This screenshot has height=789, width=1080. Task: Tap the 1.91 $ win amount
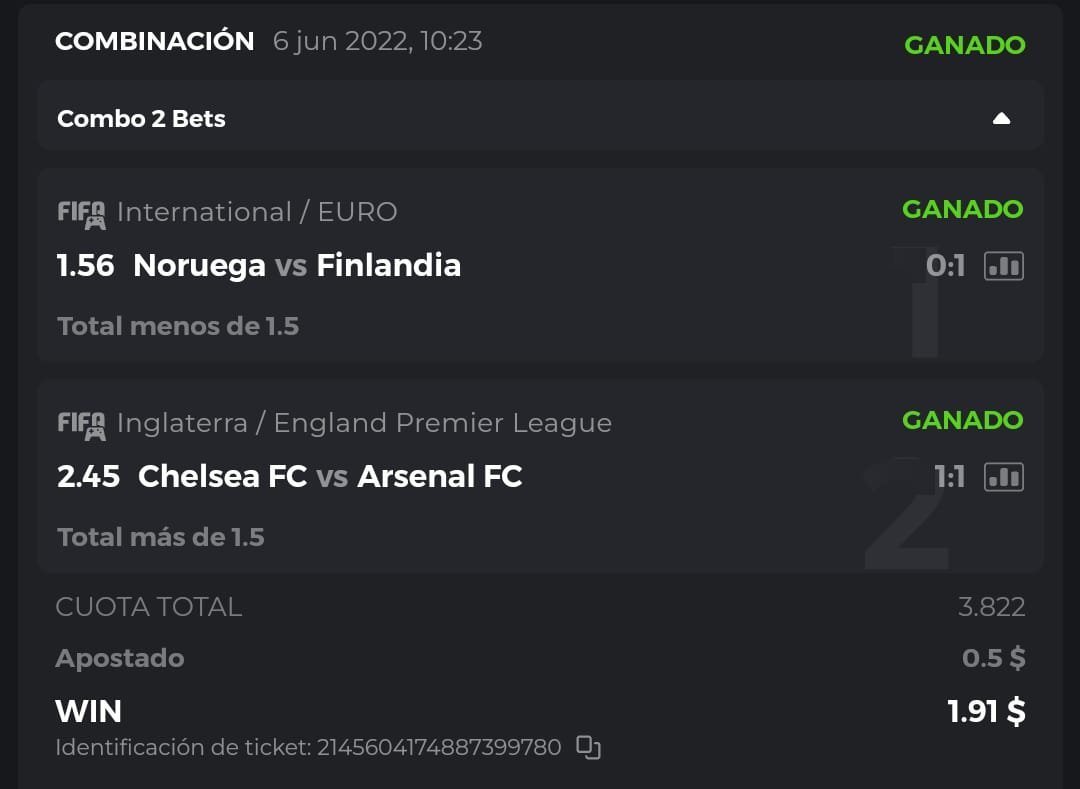point(986,711)
